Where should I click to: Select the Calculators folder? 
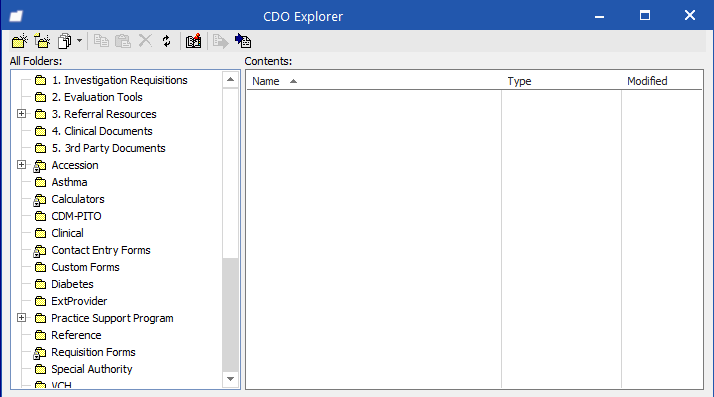click(77, 199)
